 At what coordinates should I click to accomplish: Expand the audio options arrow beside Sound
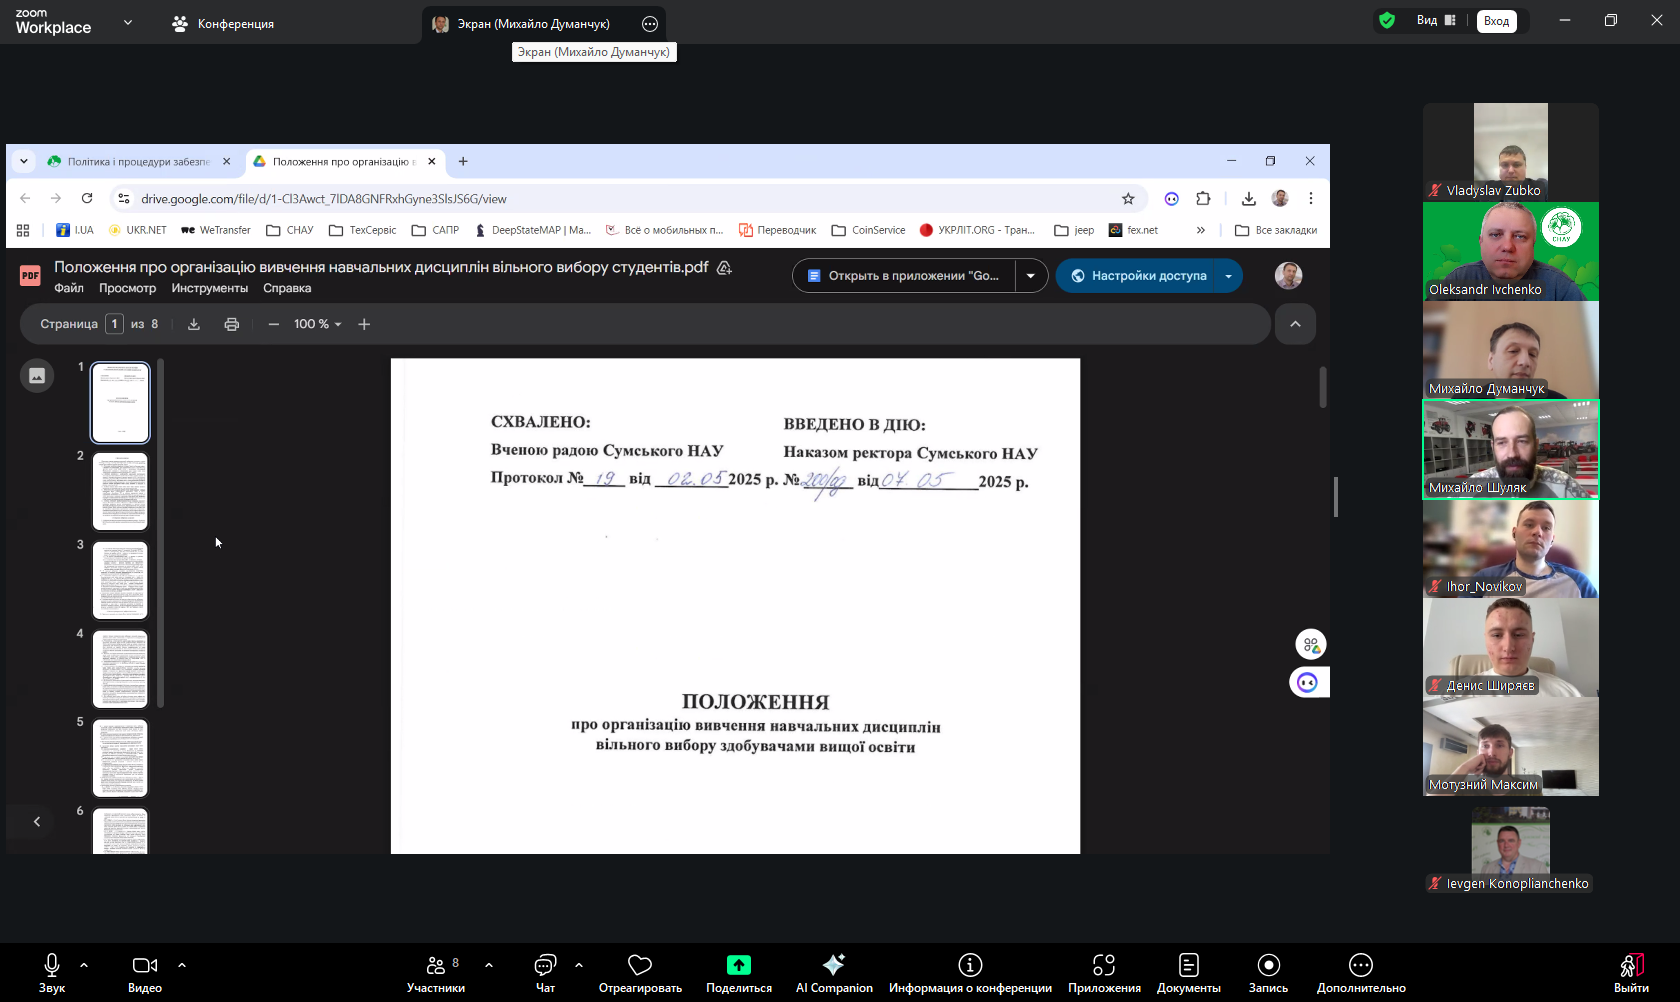click(84, 965)
